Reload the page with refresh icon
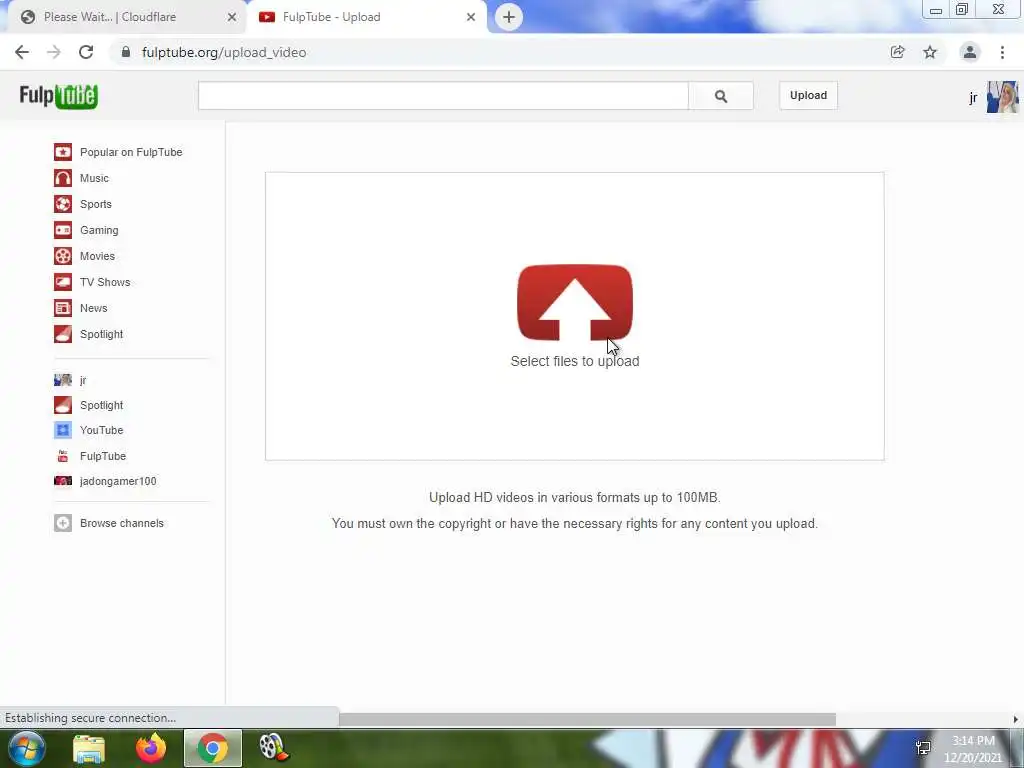The height and width of the screenshot is (768, 1024). pos(86,52)
